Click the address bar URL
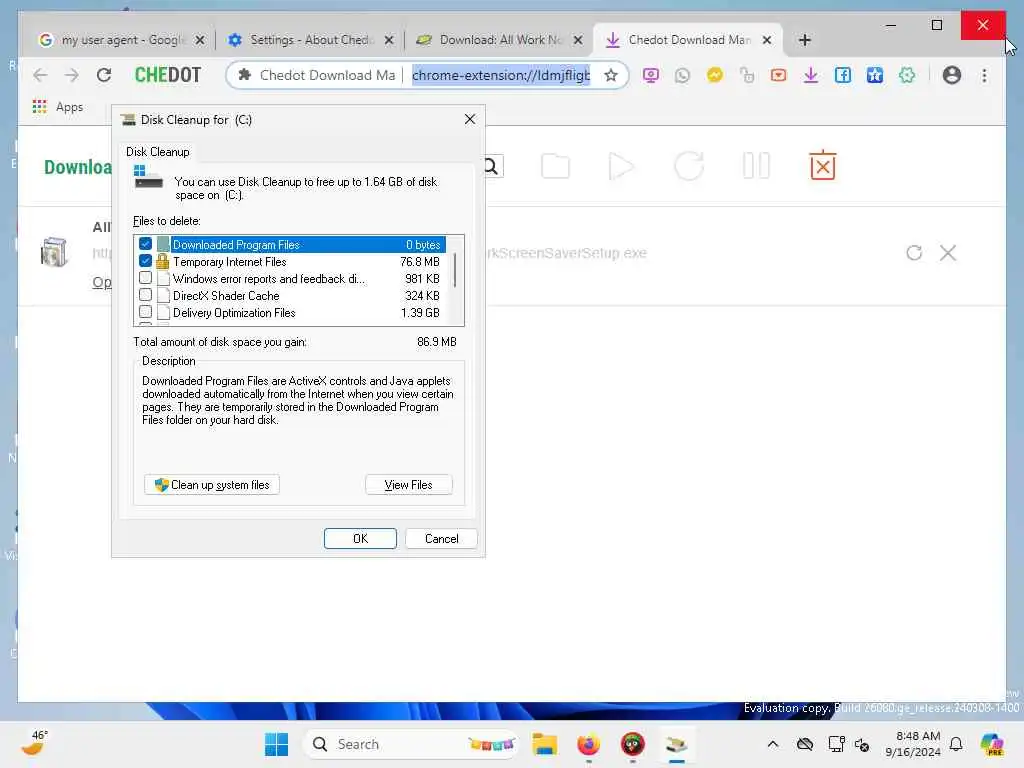 500,75
